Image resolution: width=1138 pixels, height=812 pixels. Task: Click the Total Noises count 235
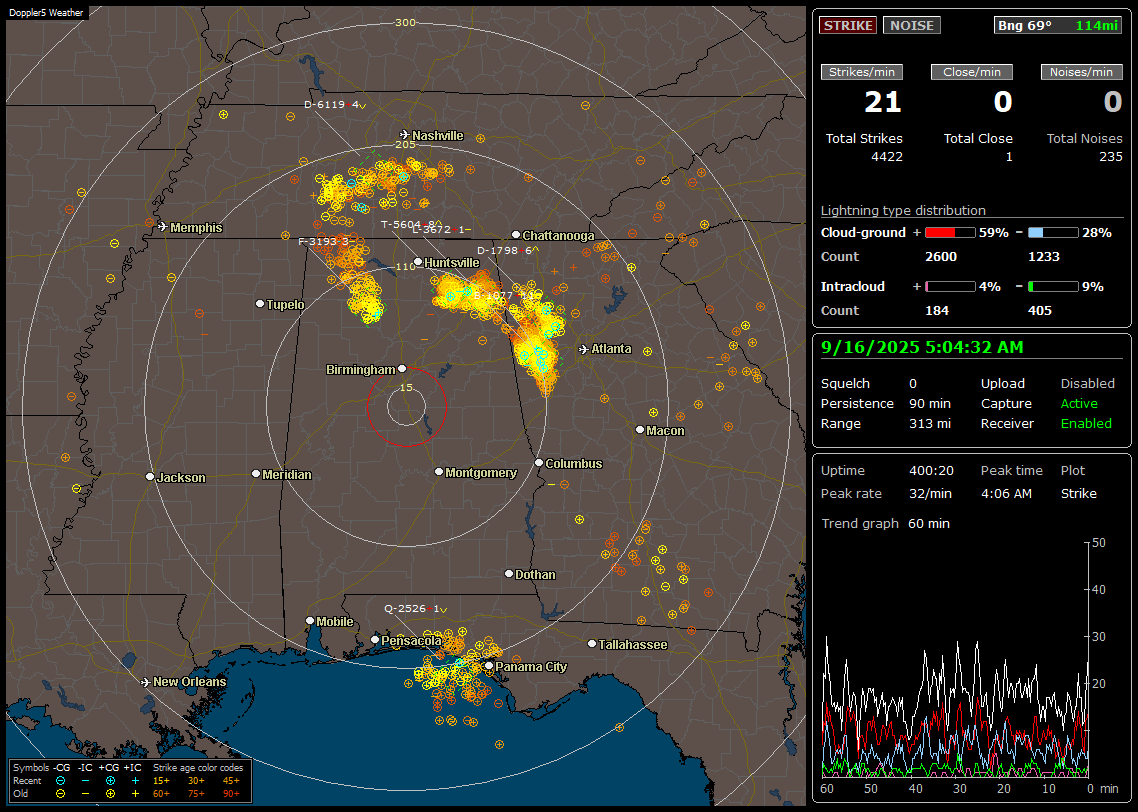pyautogui.click(x=1110, y=157)
